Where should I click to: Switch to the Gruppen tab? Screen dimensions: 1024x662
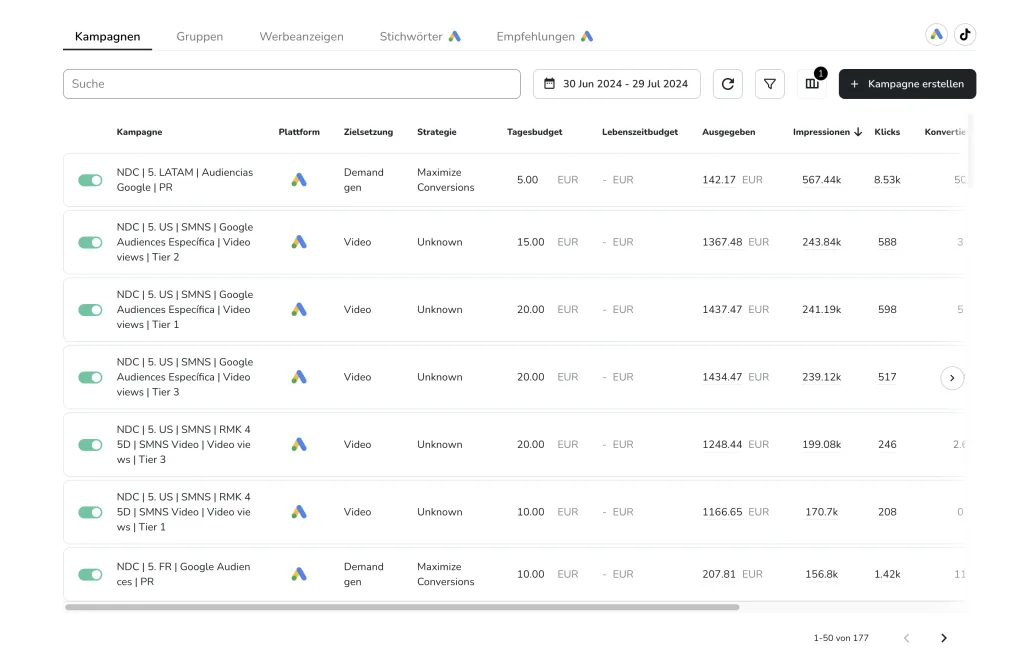click(x=200, y=37)
